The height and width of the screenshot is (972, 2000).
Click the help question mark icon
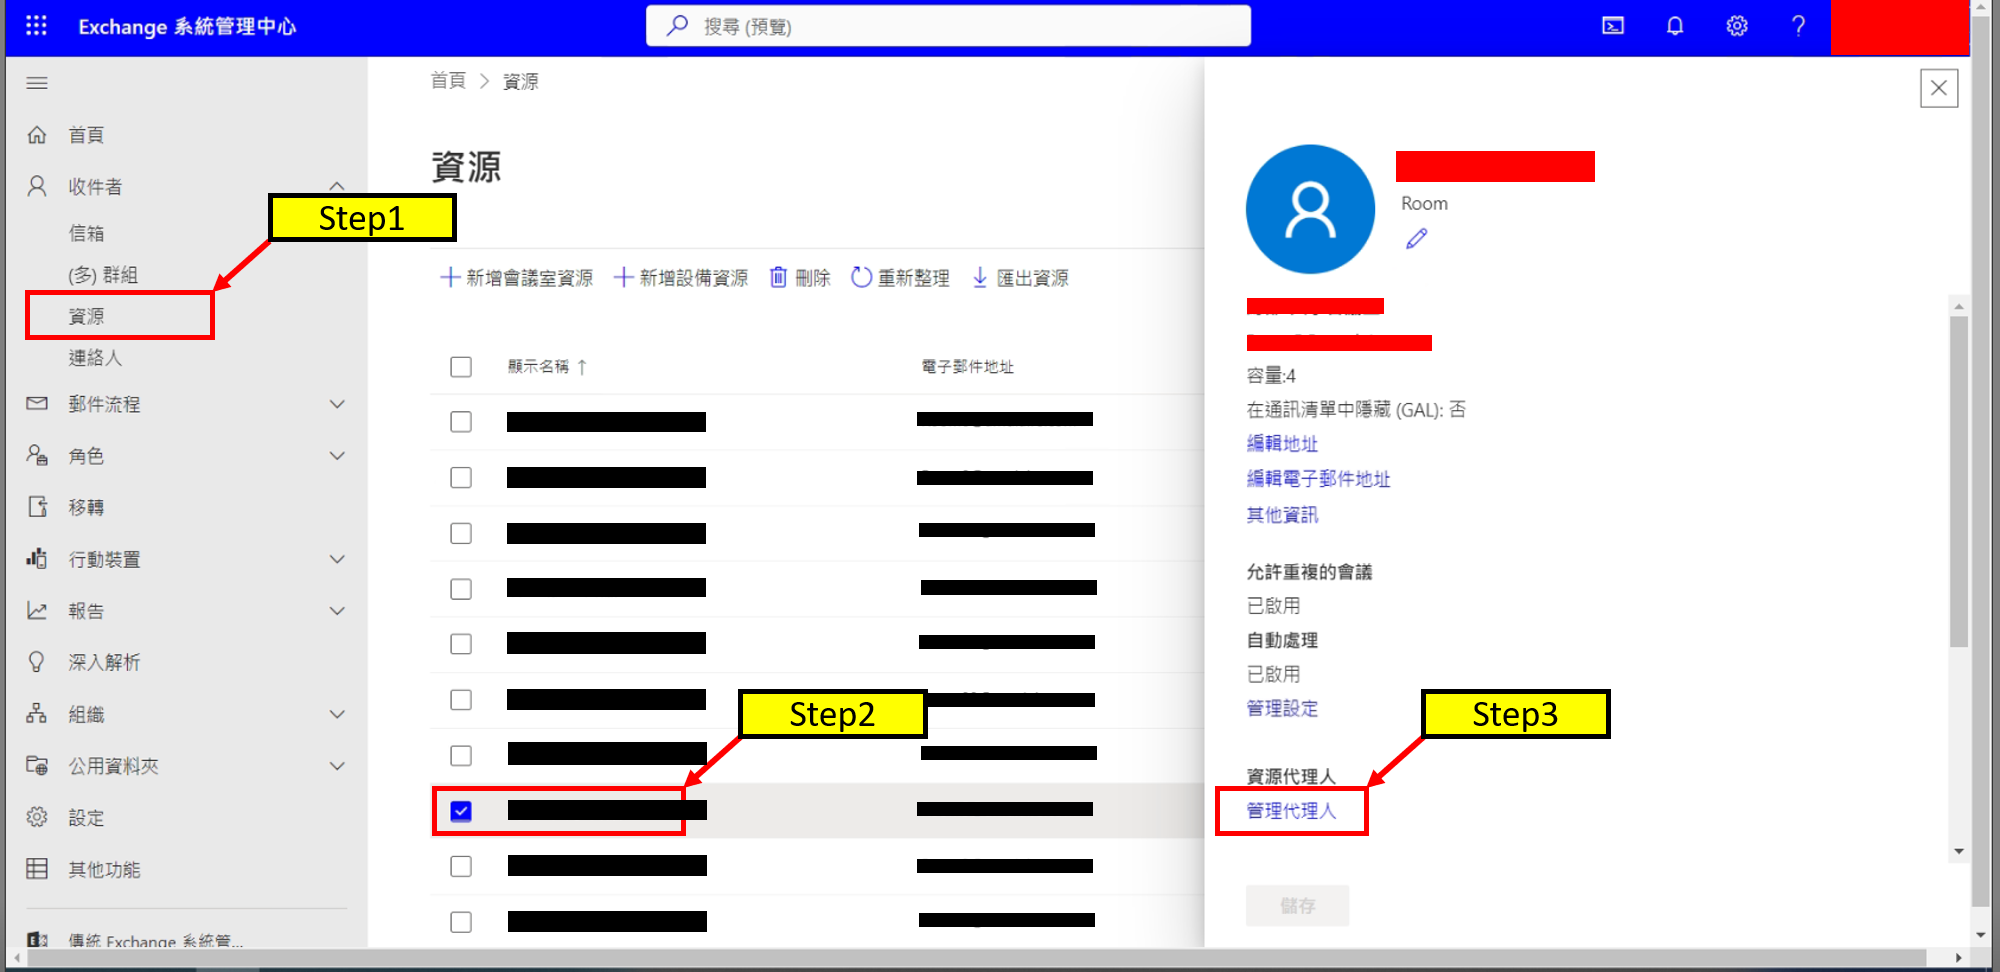1798,26
